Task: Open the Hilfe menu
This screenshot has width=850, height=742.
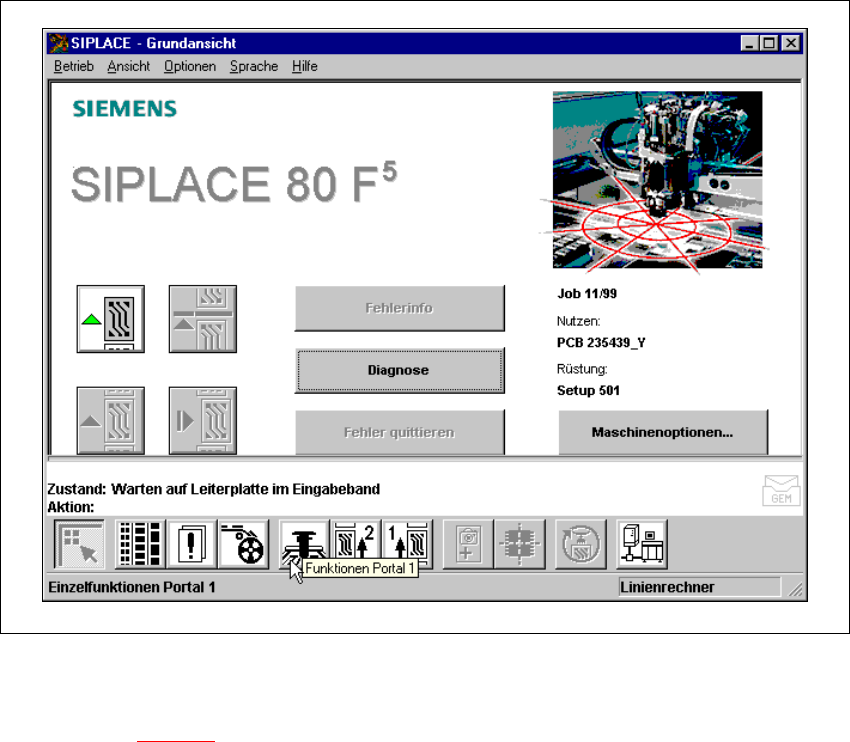Action: [x=305, y=66]
